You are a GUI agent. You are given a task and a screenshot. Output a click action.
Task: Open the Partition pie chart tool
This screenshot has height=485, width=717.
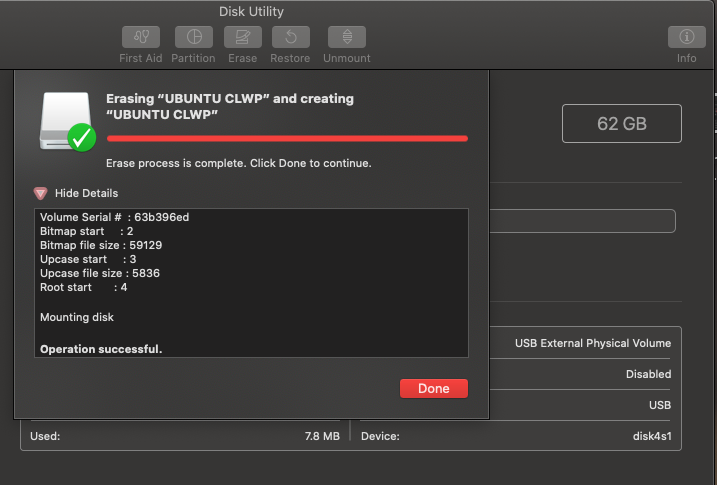tap(194, 37)
